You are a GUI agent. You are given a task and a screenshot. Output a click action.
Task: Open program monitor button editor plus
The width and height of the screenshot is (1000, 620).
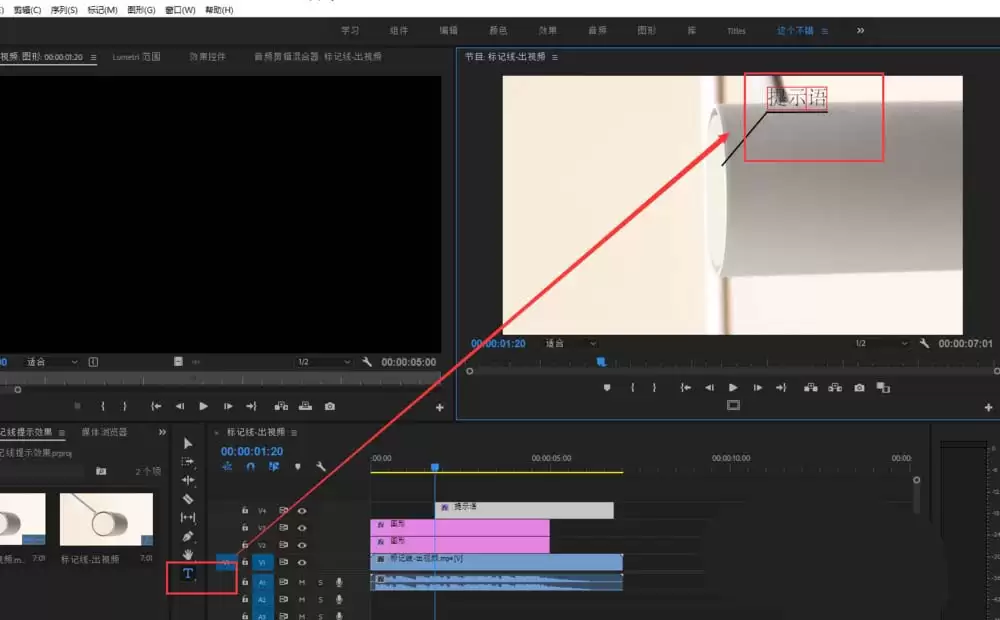tap(988, 407)
